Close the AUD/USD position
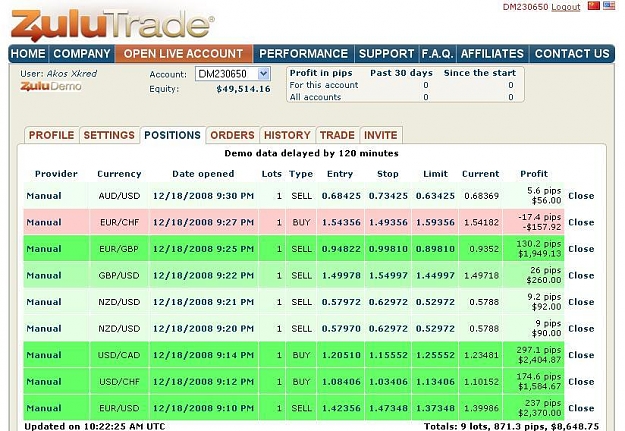 [x=581, y=196]
